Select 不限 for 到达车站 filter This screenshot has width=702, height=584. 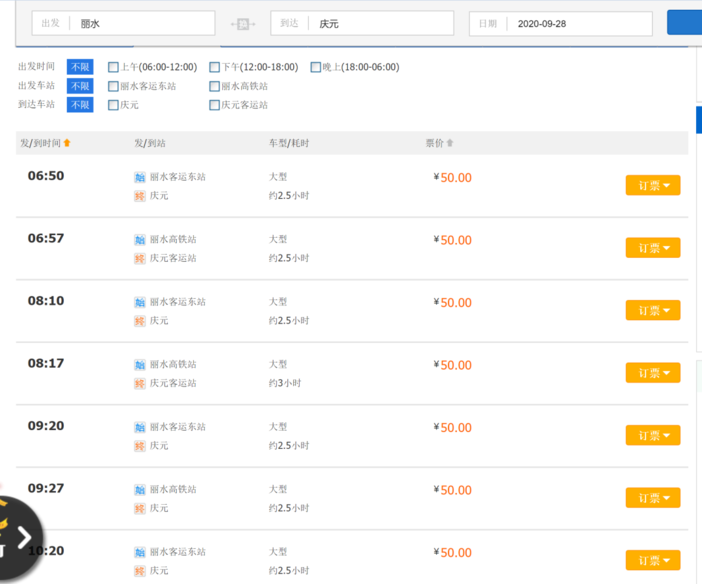coord(80,105)
